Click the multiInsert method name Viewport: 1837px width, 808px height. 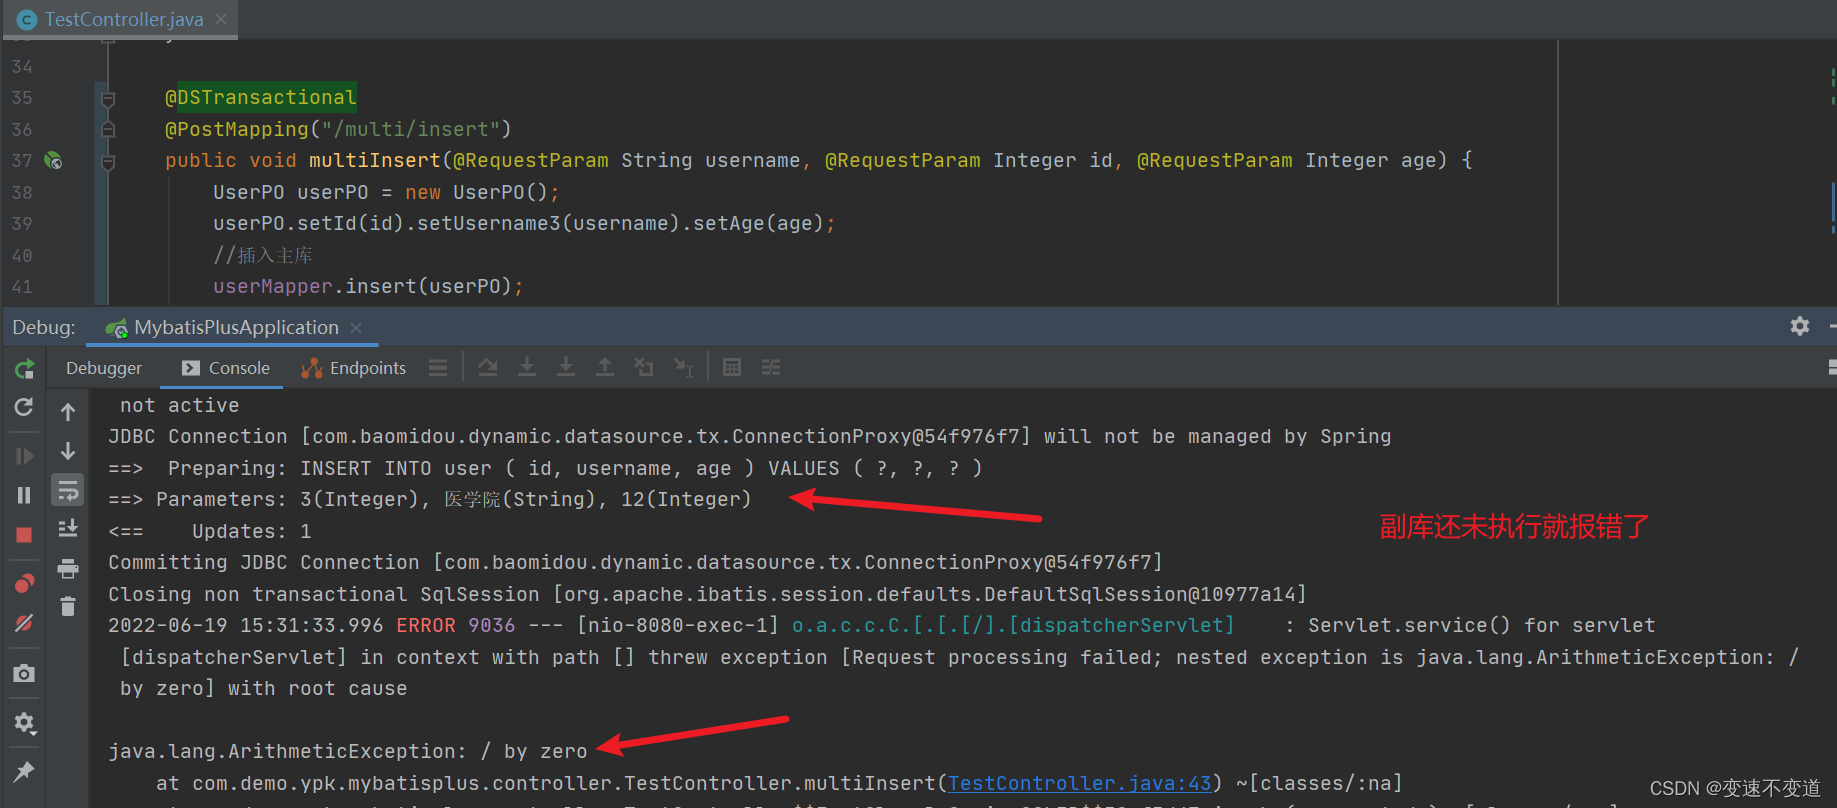click(375, 160)
